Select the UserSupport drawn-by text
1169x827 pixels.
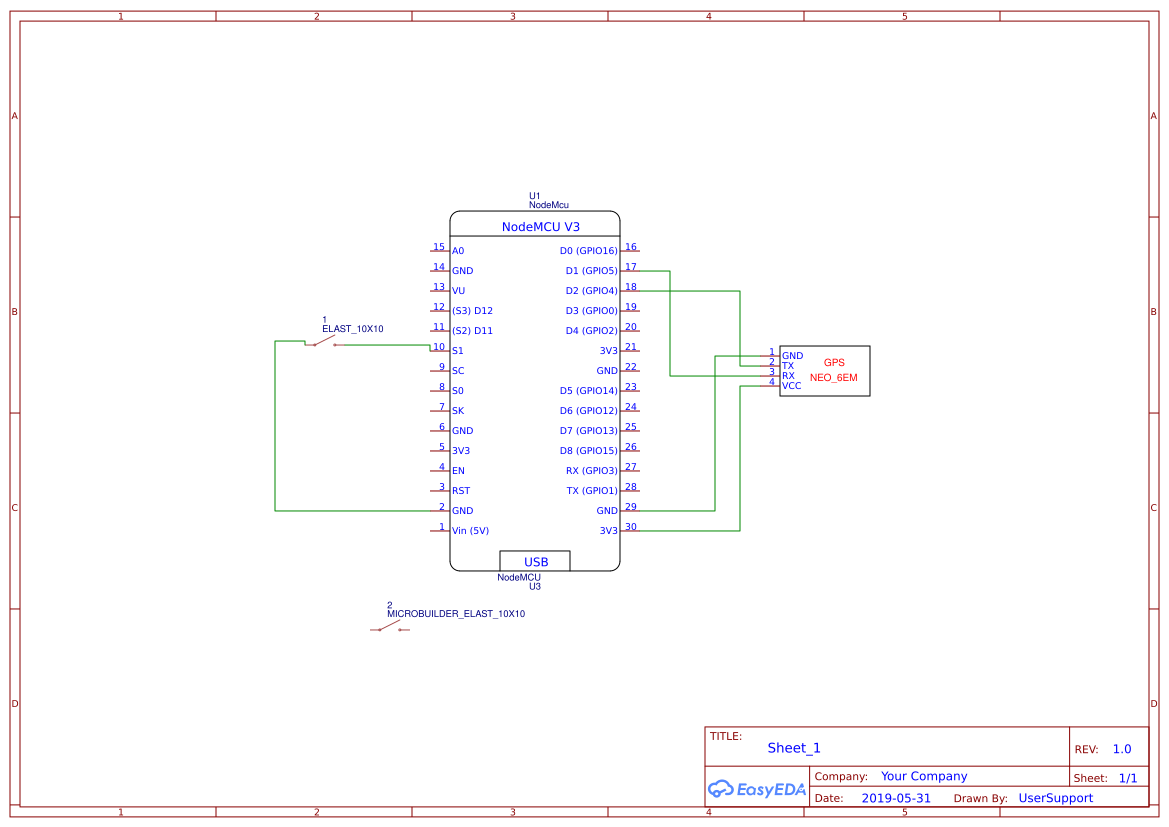pos(1056,797)
